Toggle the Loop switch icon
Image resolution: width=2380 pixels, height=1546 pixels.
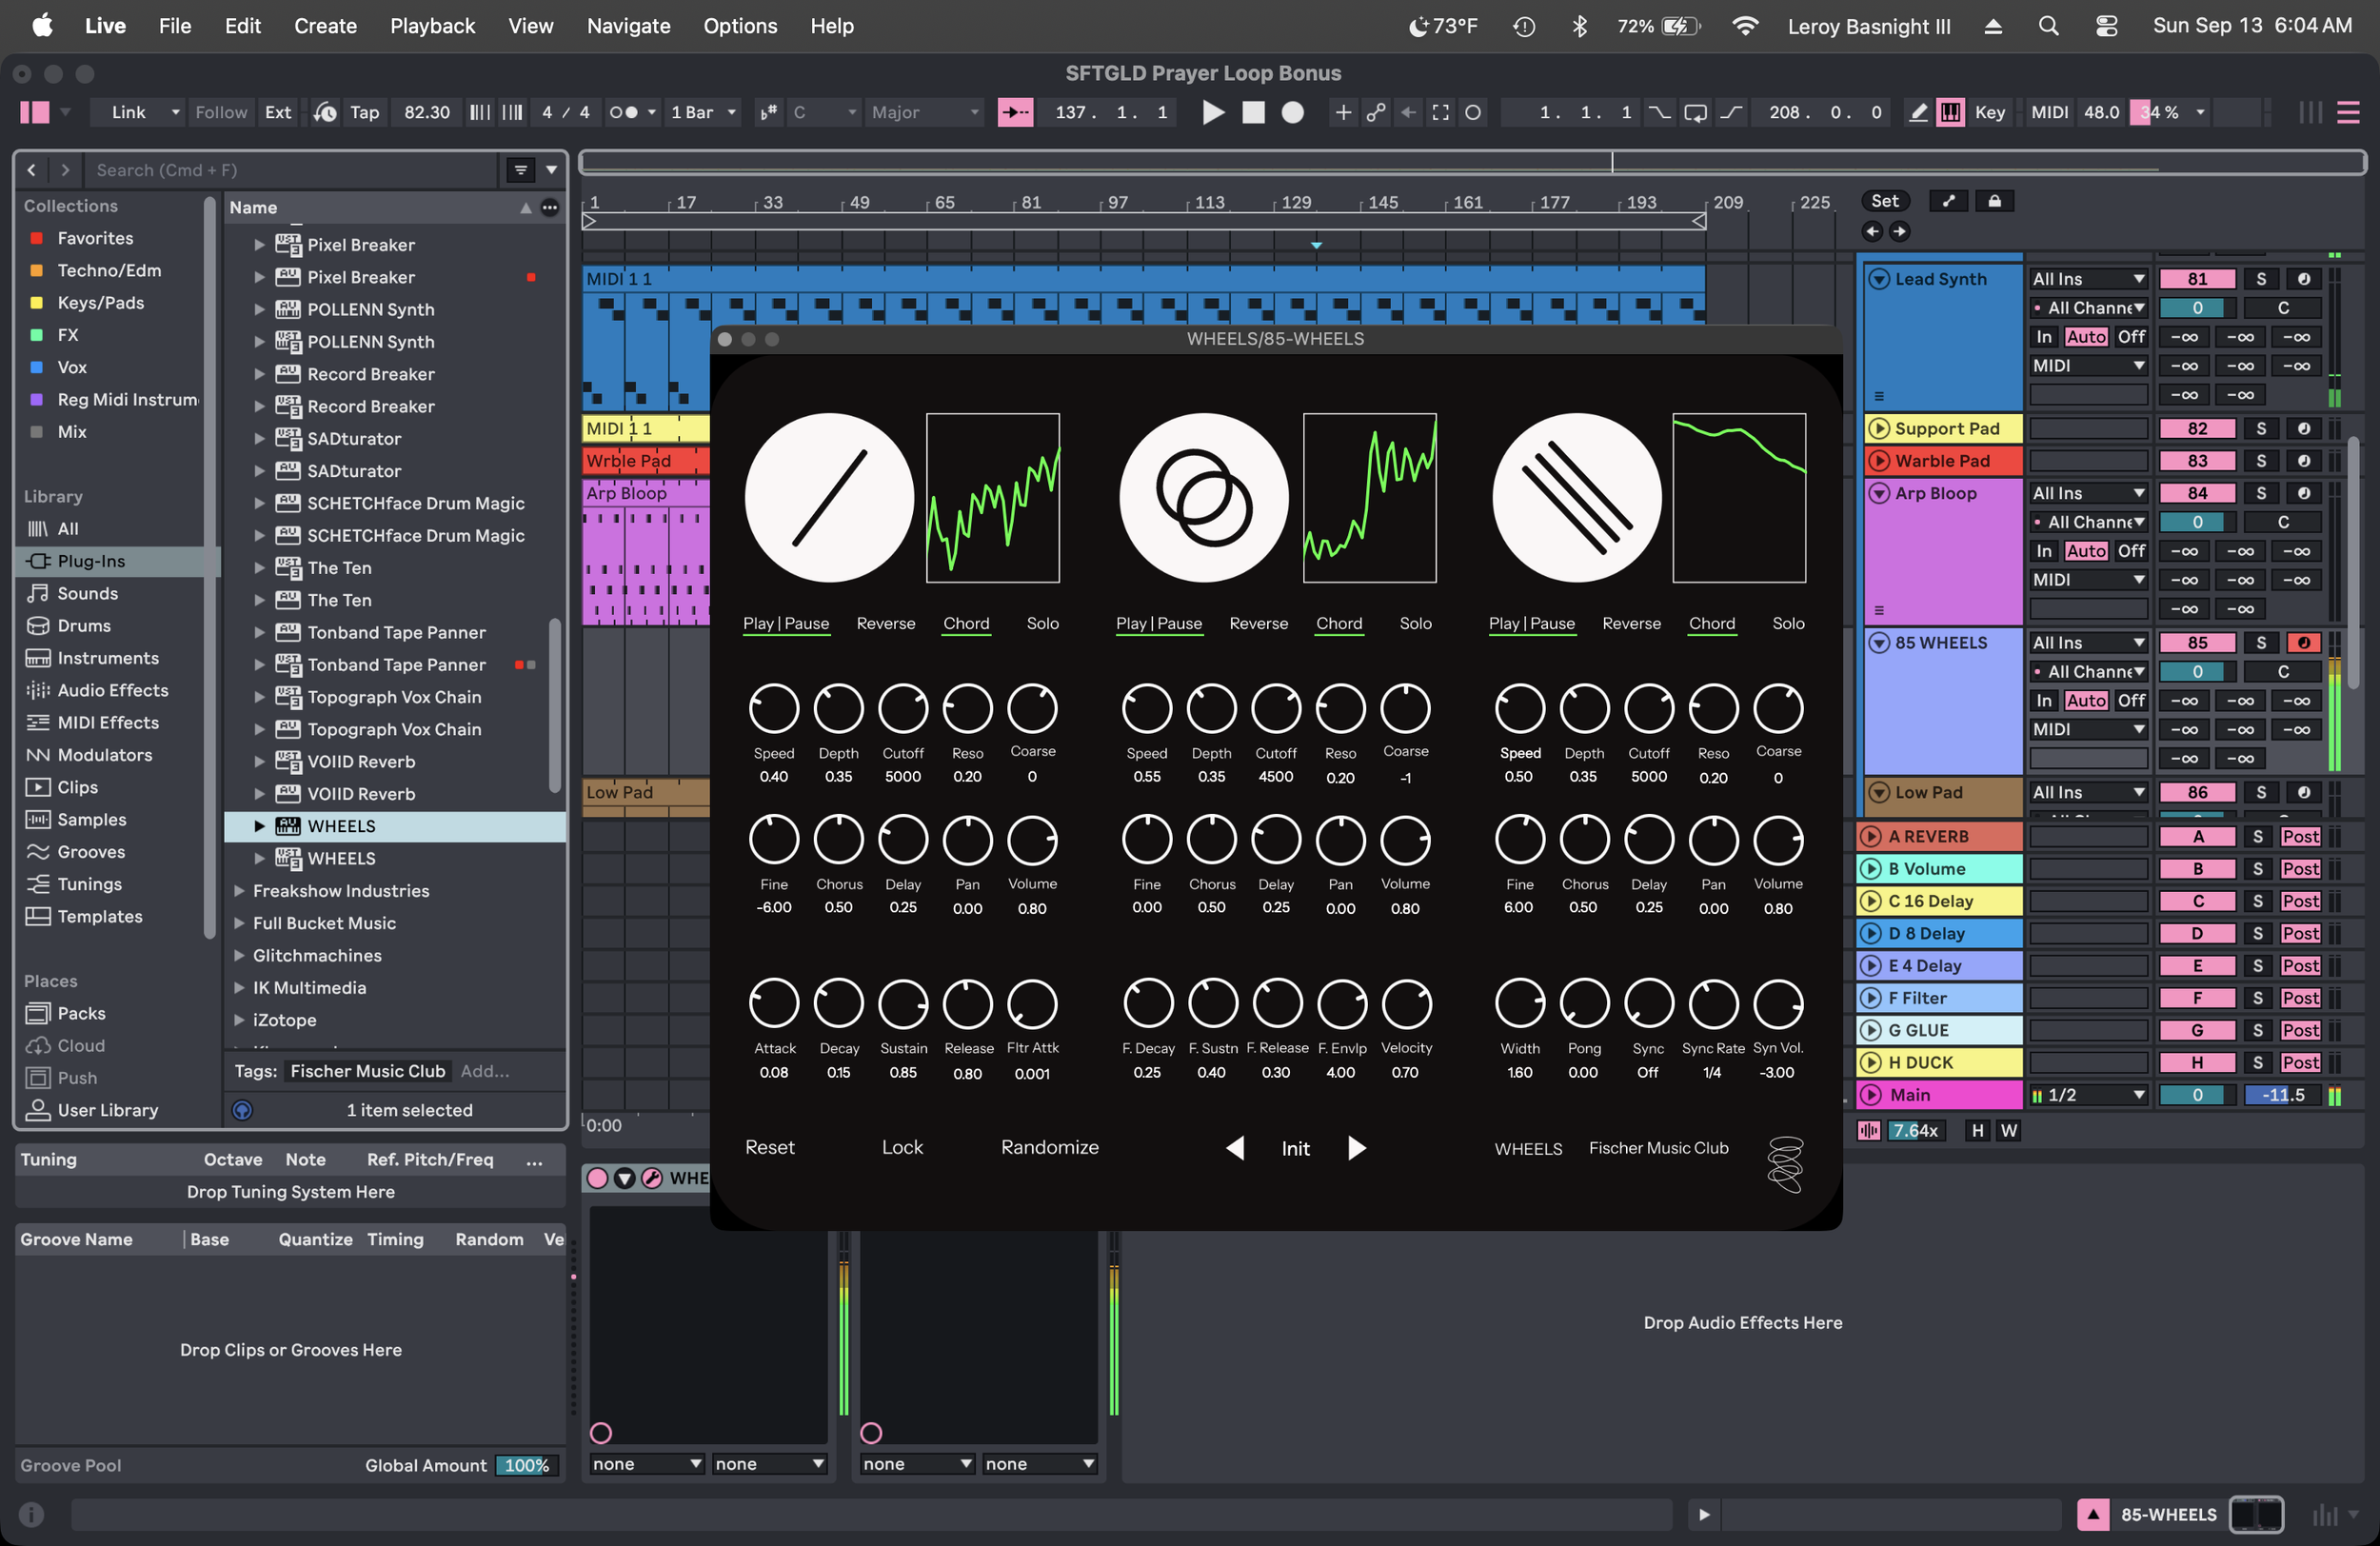pos(1696,113)
